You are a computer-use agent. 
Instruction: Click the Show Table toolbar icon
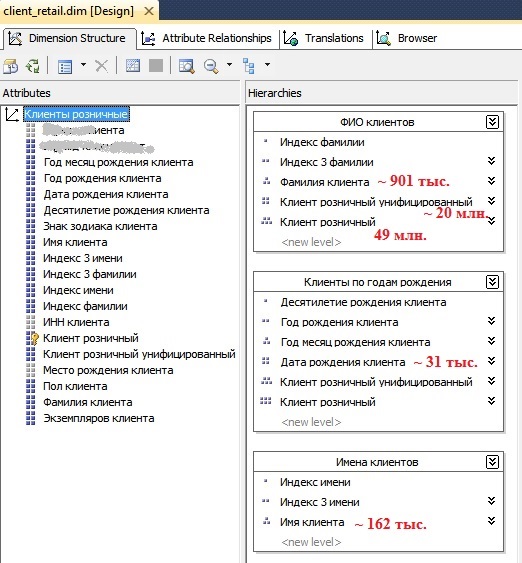coord(132,66)
